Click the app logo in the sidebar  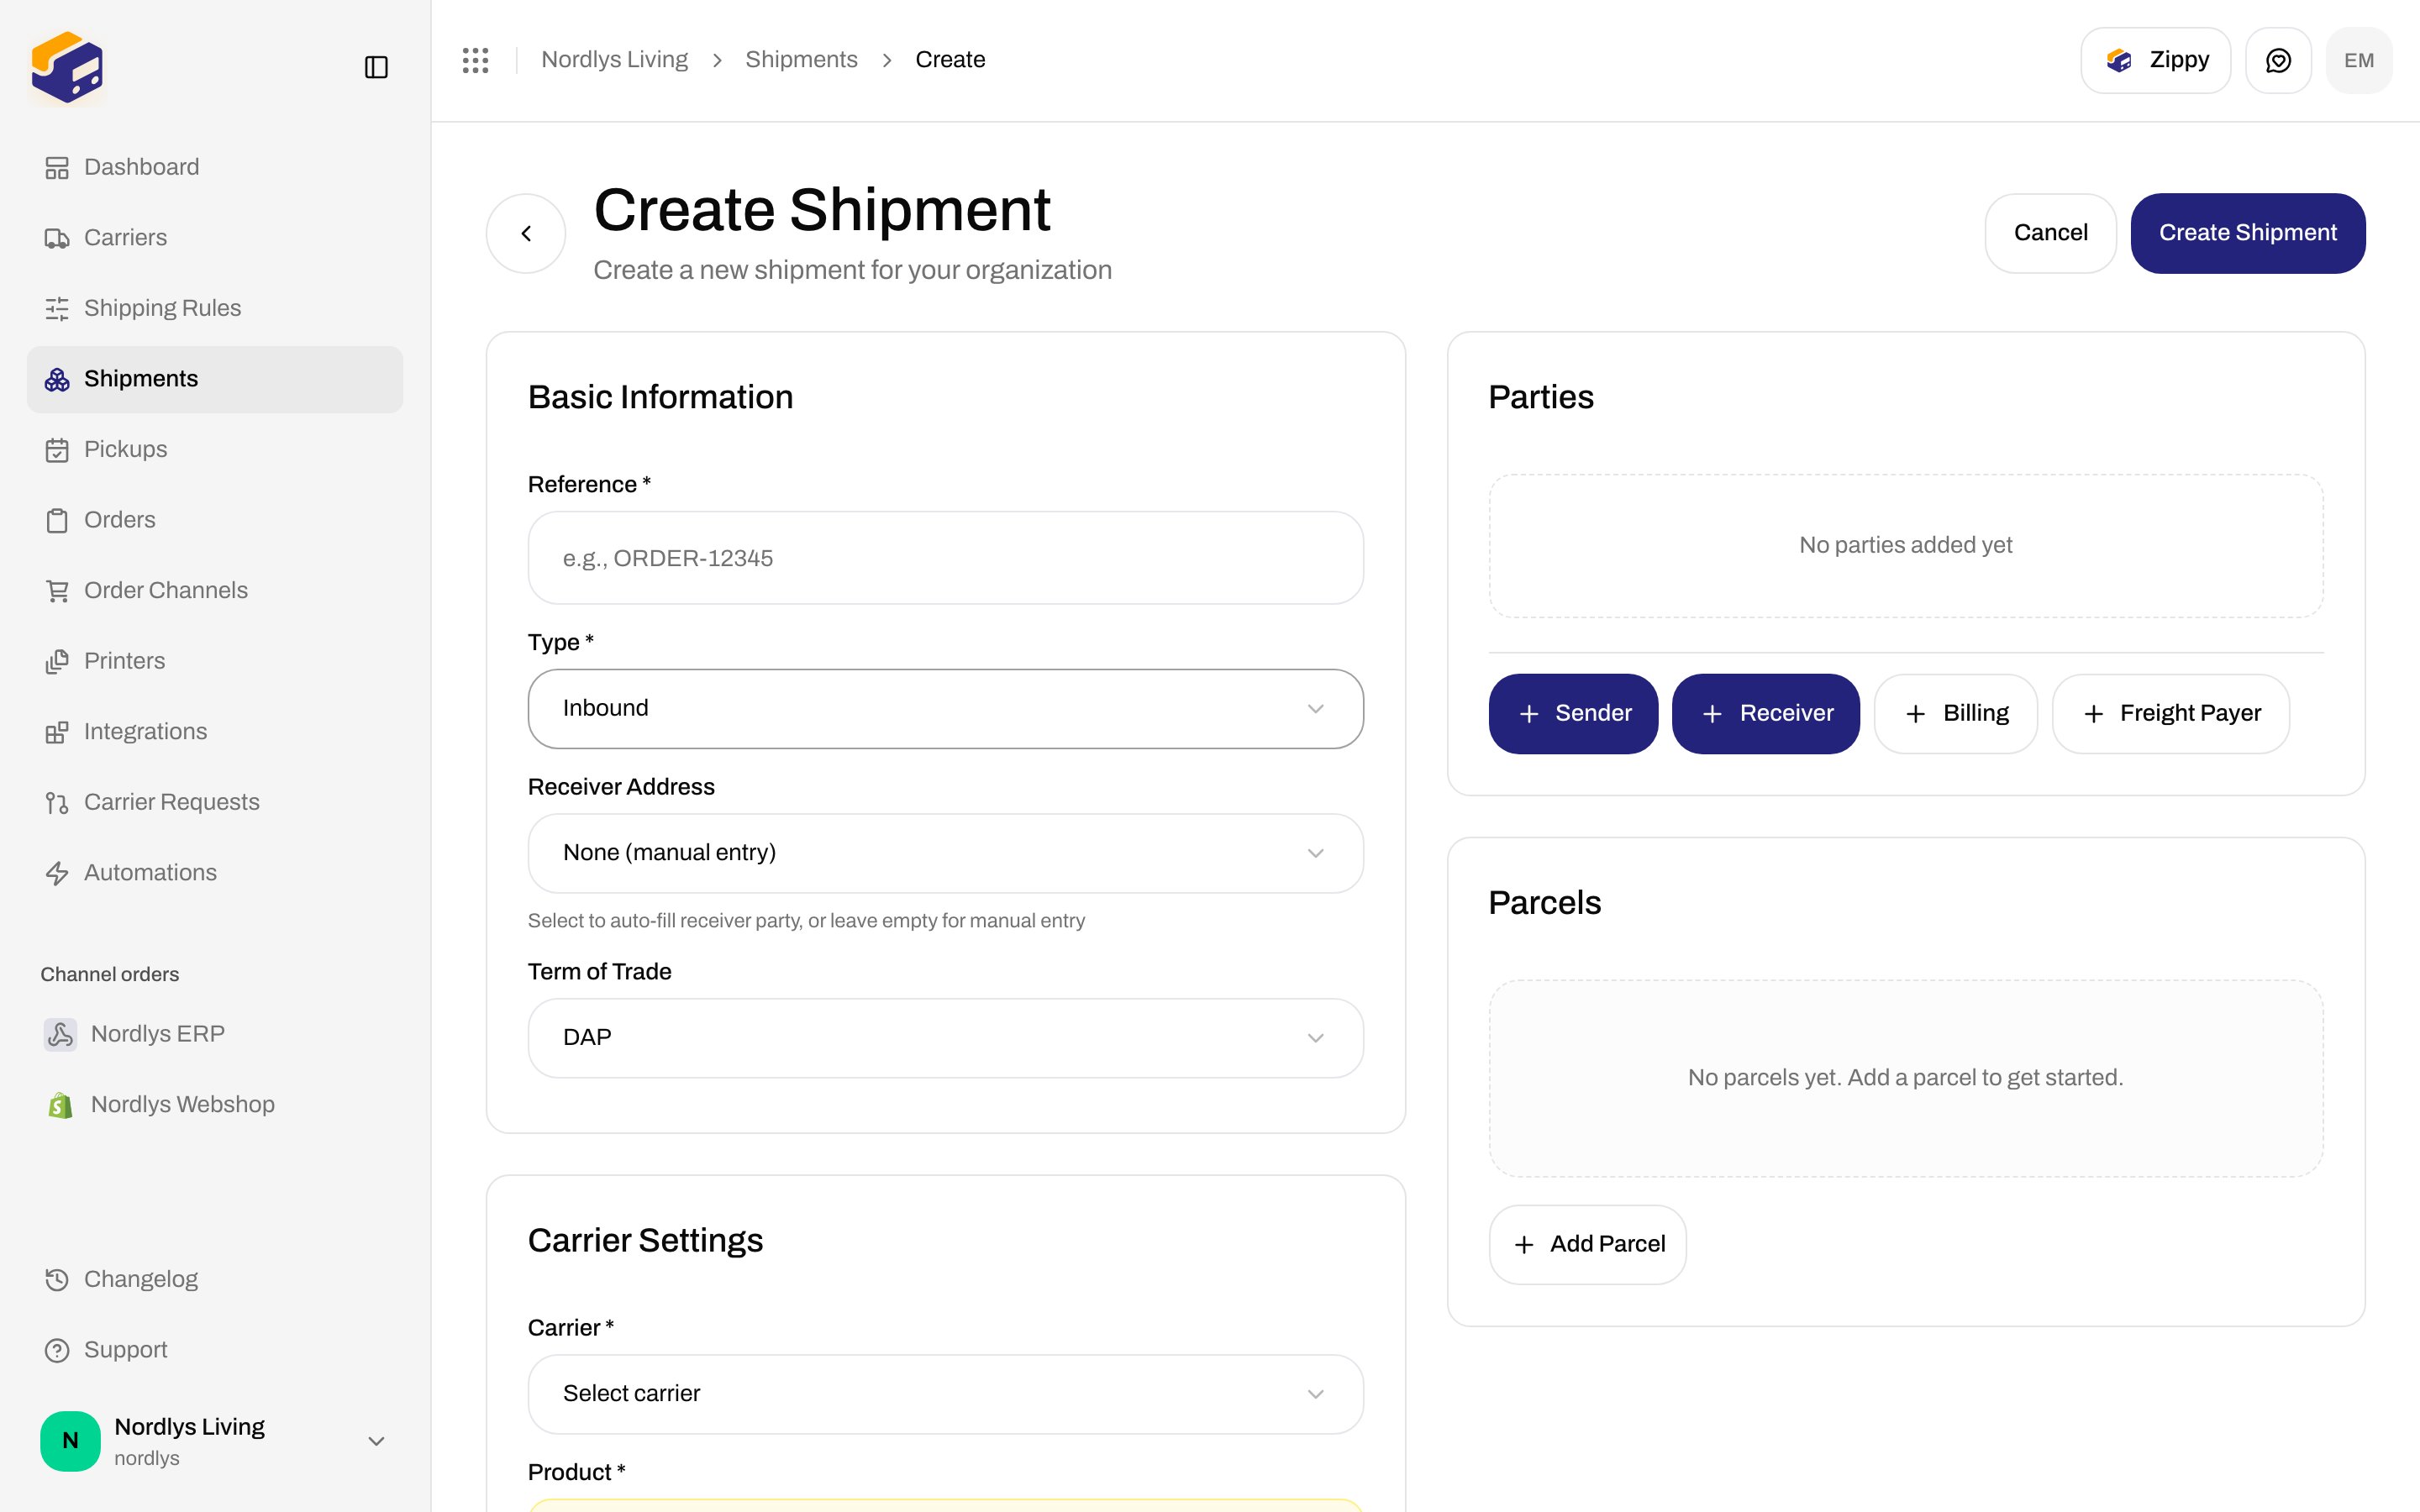pyautogui.click(x=67, y=67)
